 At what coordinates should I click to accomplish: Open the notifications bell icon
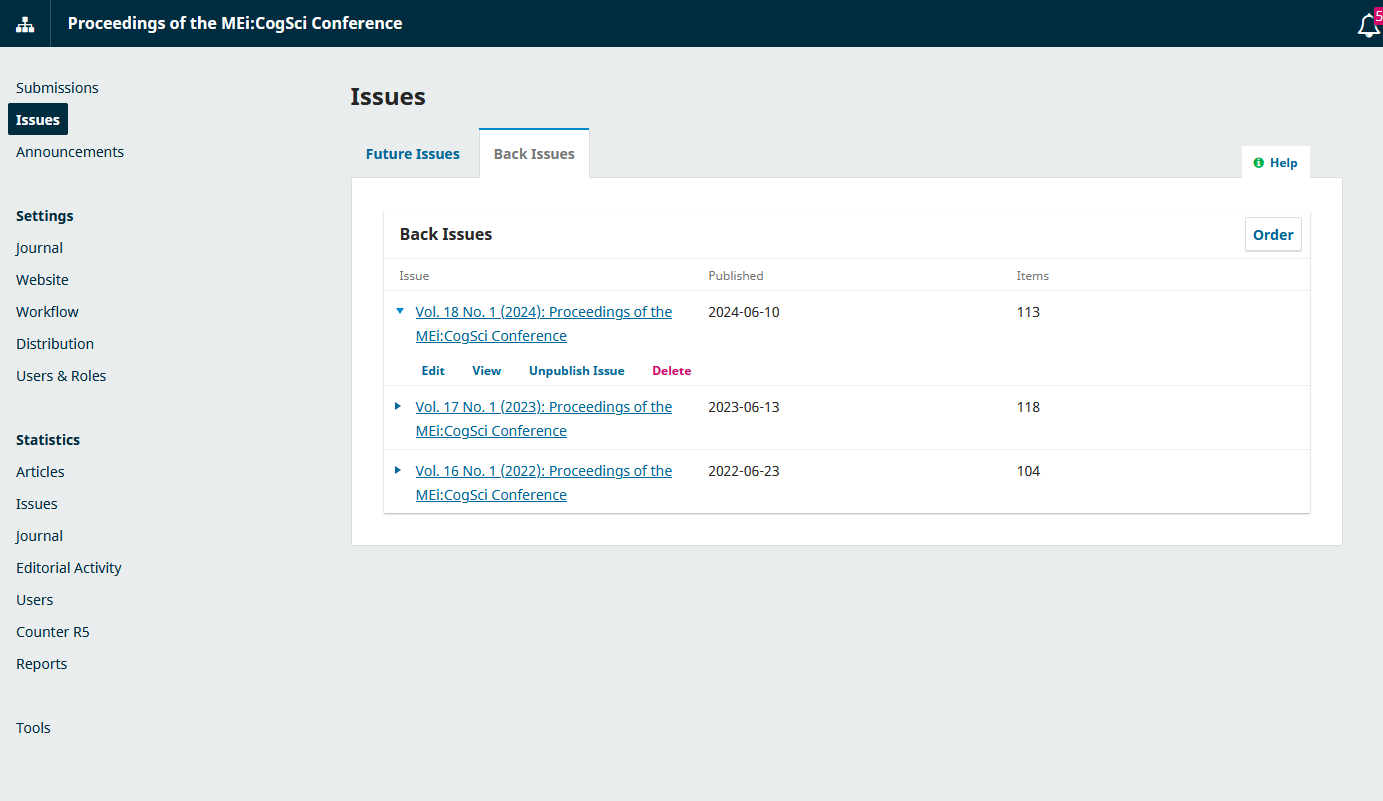[x=1368, y=25]
